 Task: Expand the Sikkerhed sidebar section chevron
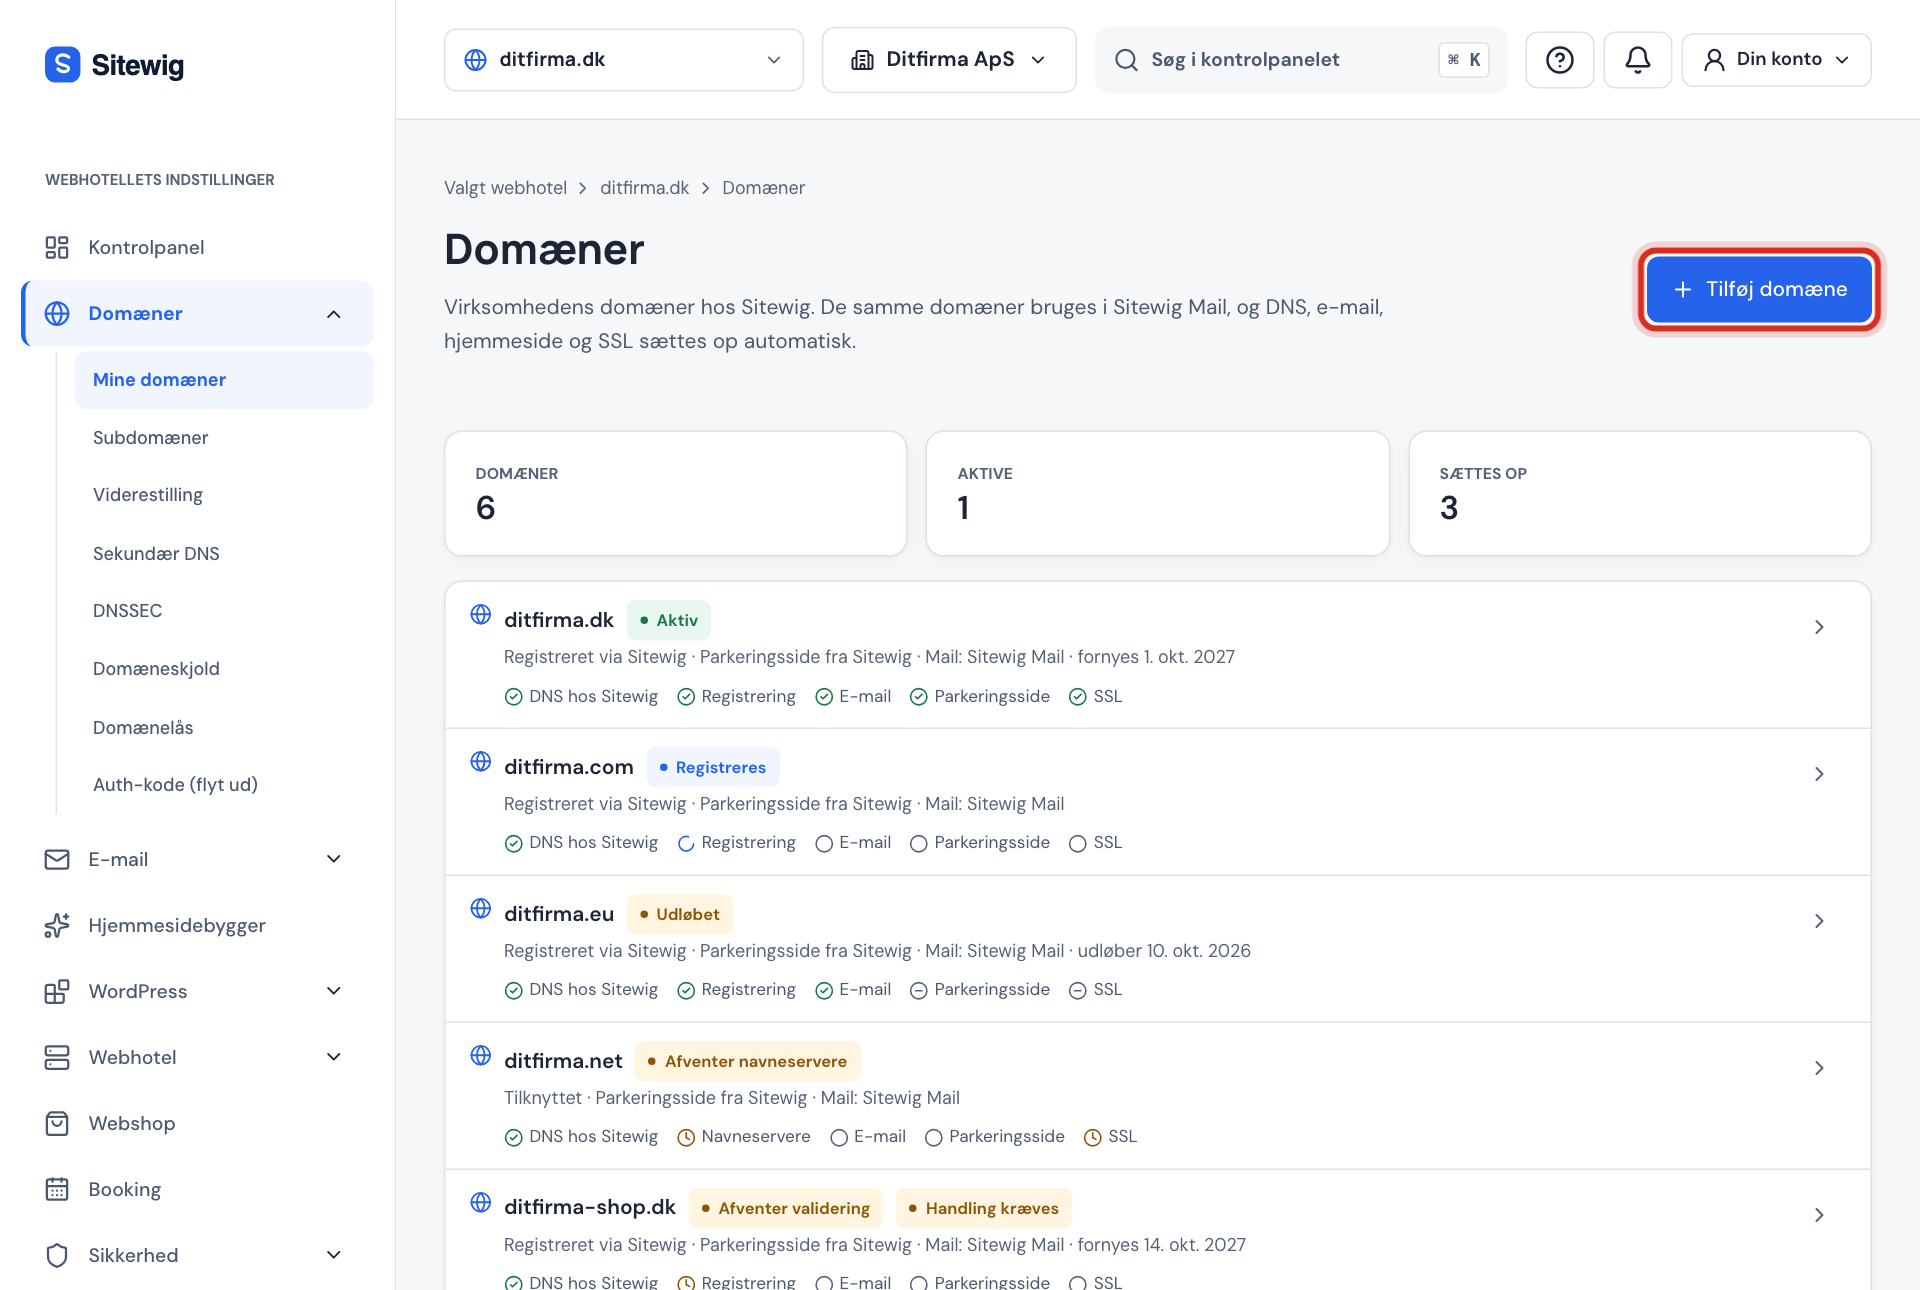coord(334,1255)
